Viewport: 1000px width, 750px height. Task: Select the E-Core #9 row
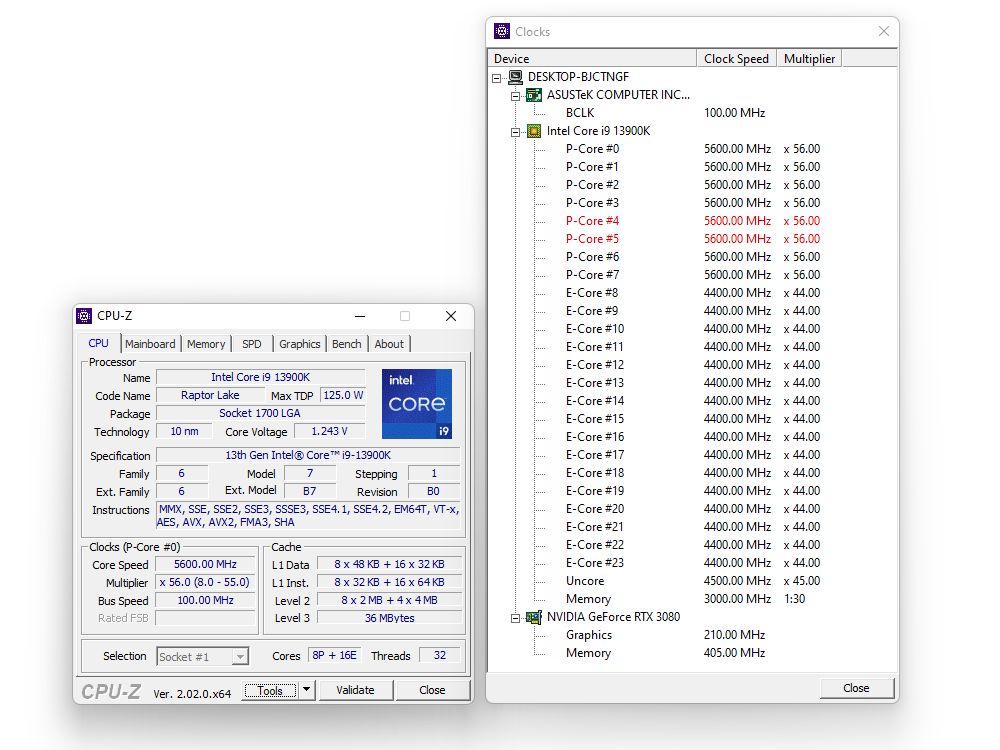(693, 311)
